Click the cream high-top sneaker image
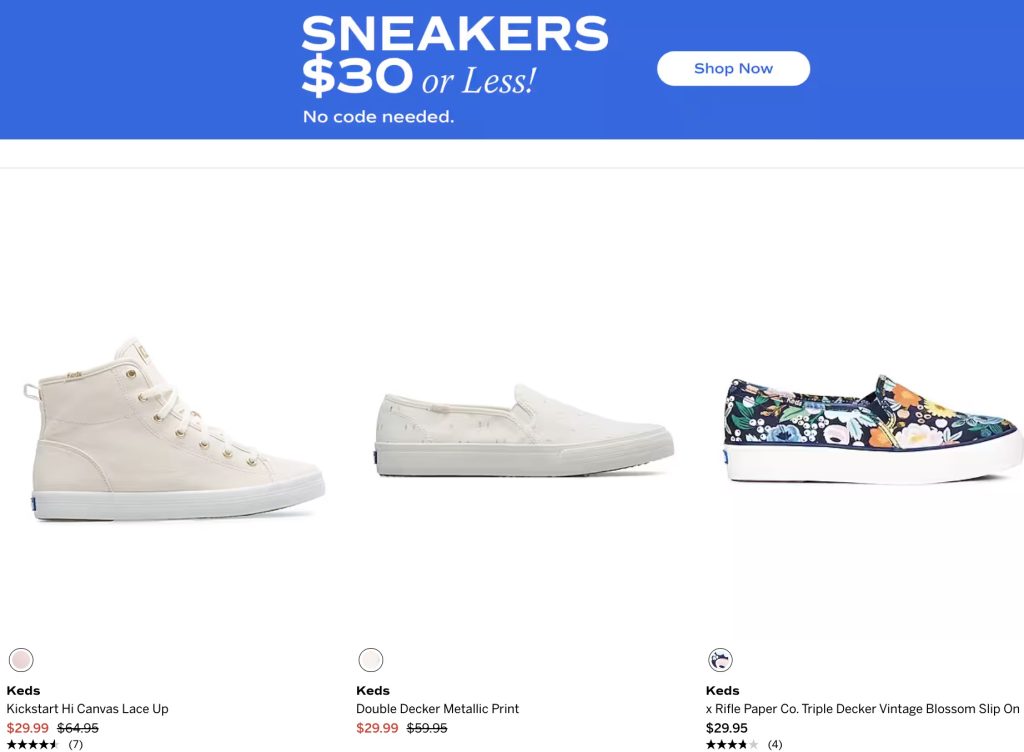 tap(173, 430)
